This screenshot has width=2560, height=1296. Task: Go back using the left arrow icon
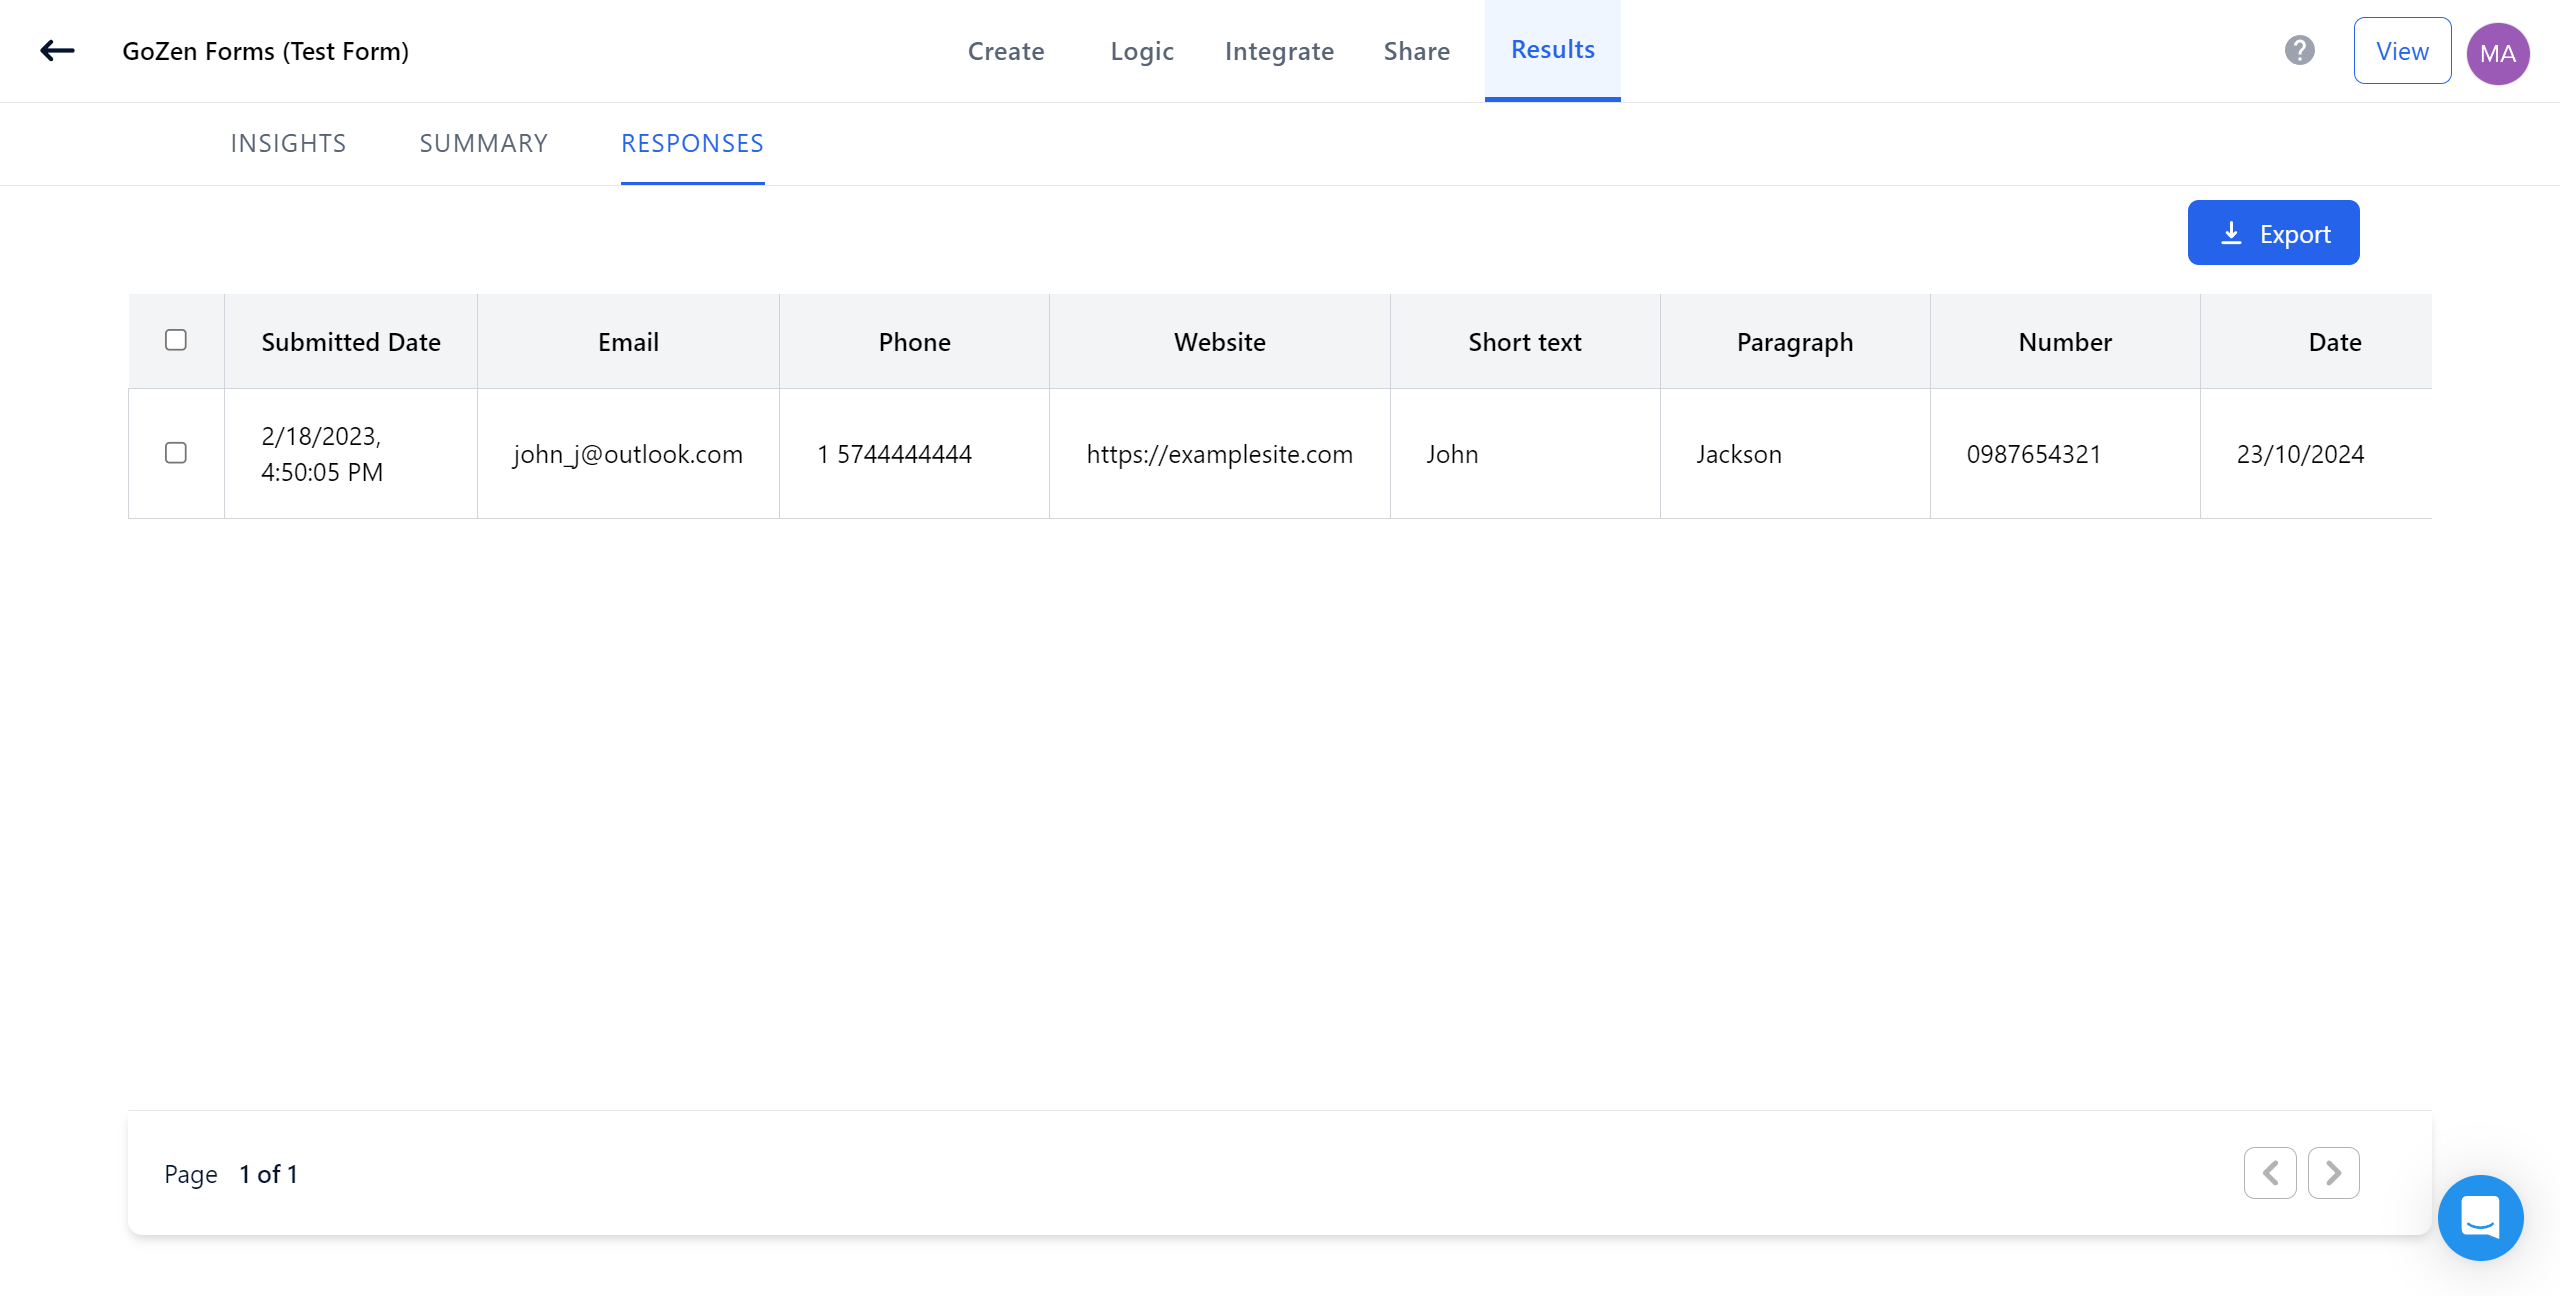tap(57, 51)
